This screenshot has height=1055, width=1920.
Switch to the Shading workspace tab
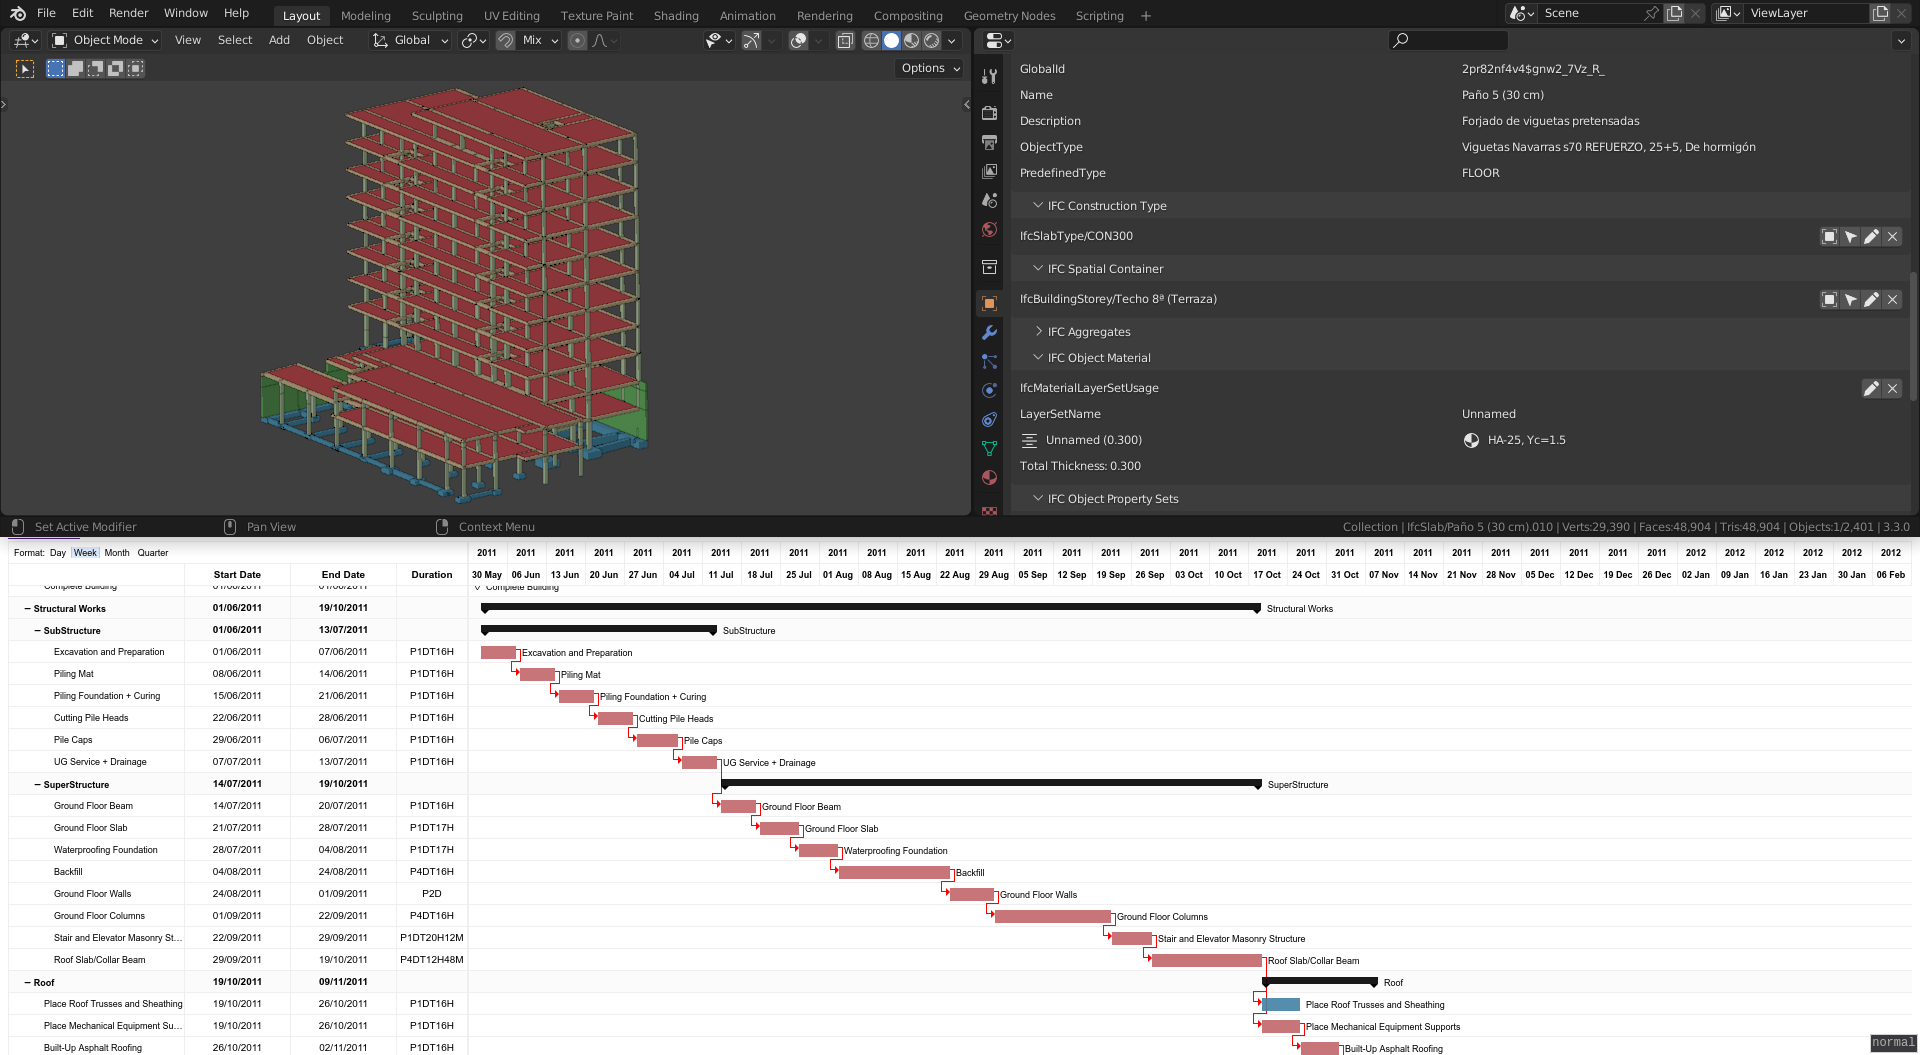point(676,15)
